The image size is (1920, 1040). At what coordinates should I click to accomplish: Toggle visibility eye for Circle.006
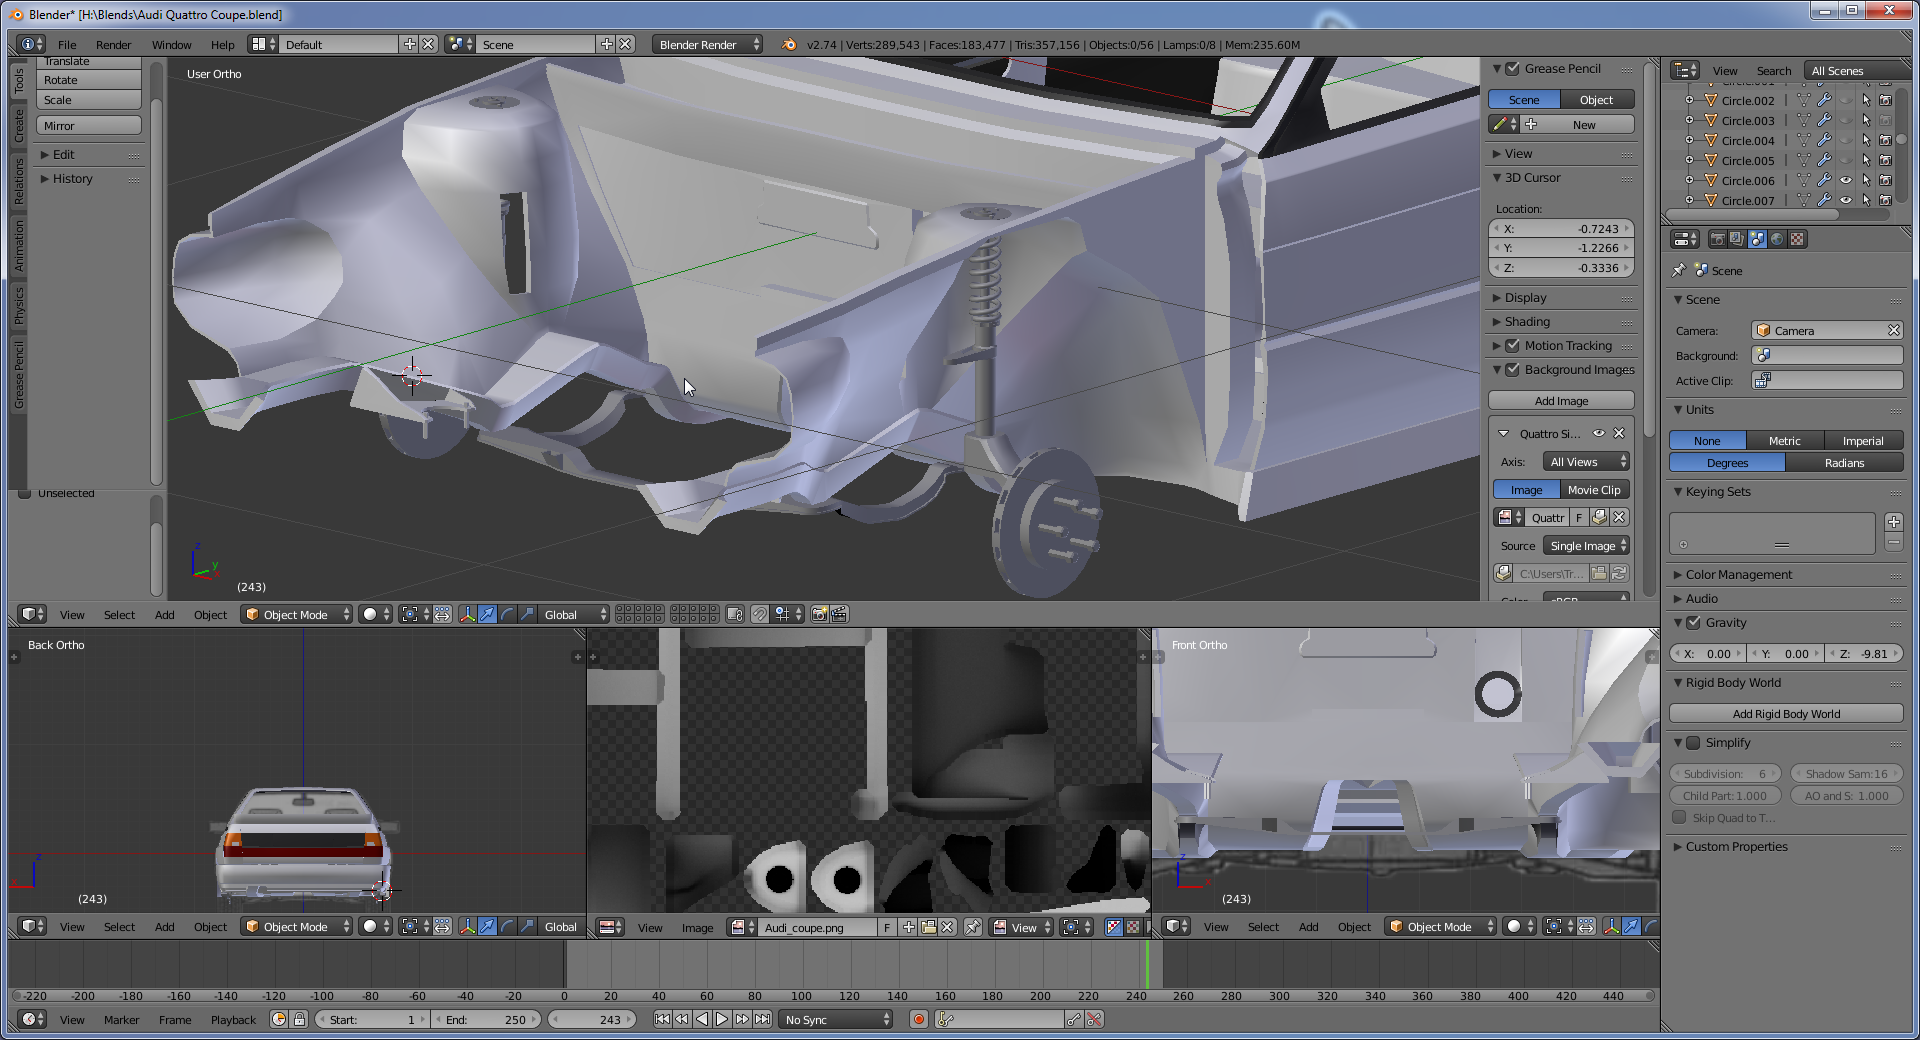[1846, 181]
